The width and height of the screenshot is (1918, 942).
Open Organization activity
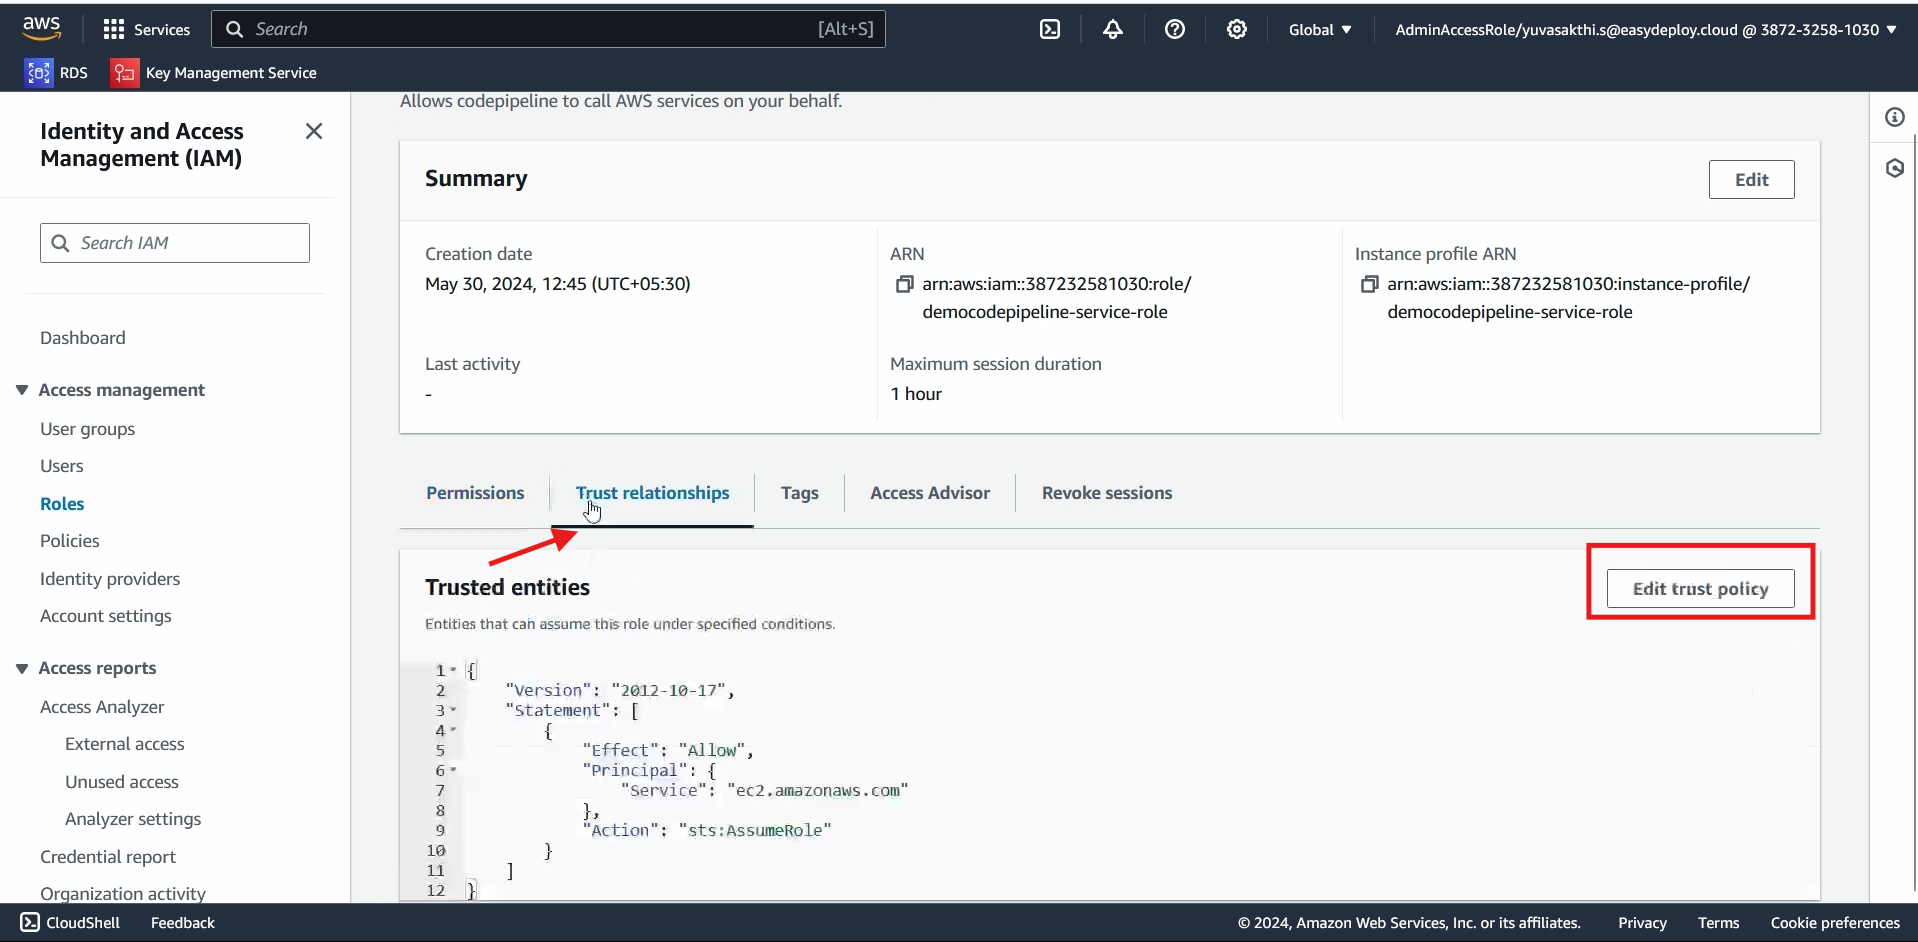click(x=123, y=893)
